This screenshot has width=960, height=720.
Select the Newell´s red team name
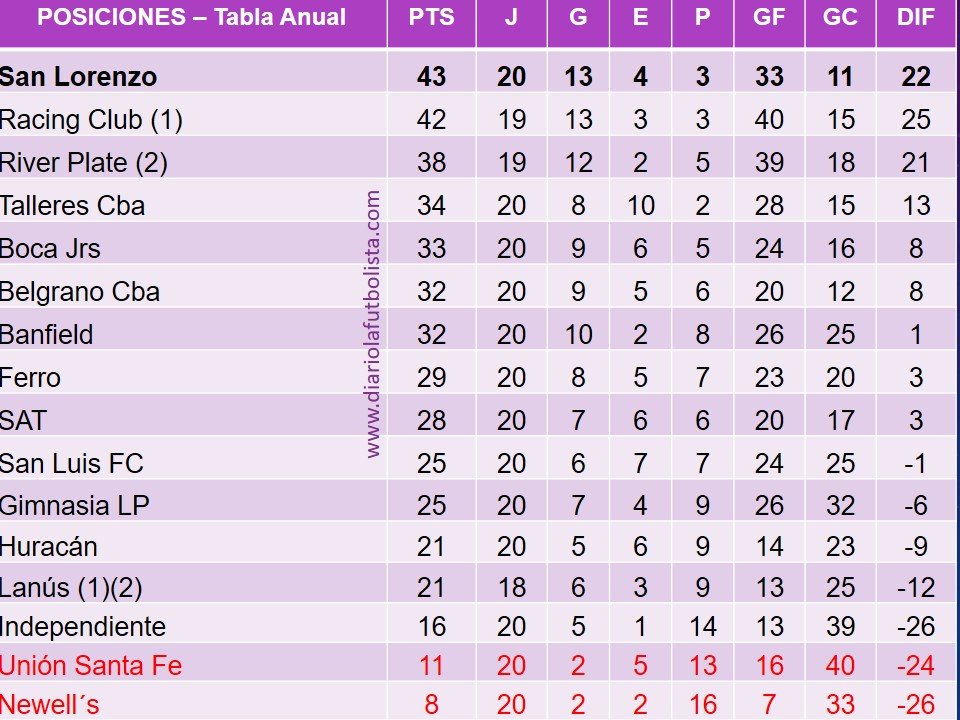click(x=50, y=705)
